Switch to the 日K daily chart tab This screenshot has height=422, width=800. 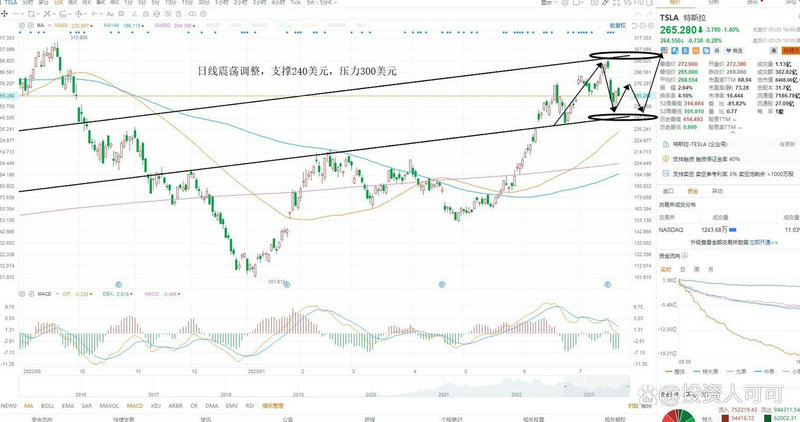coord(58,3)
